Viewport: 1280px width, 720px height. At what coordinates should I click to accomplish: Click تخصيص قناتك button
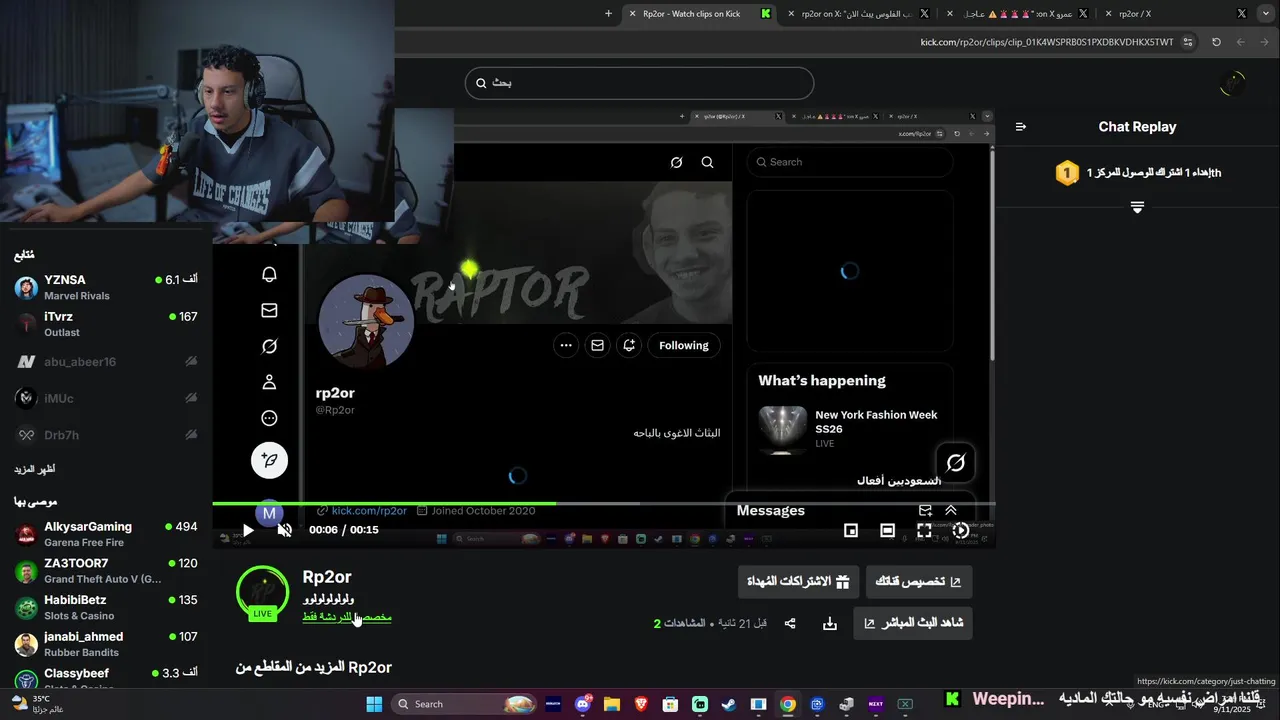[x=918, y=581]
